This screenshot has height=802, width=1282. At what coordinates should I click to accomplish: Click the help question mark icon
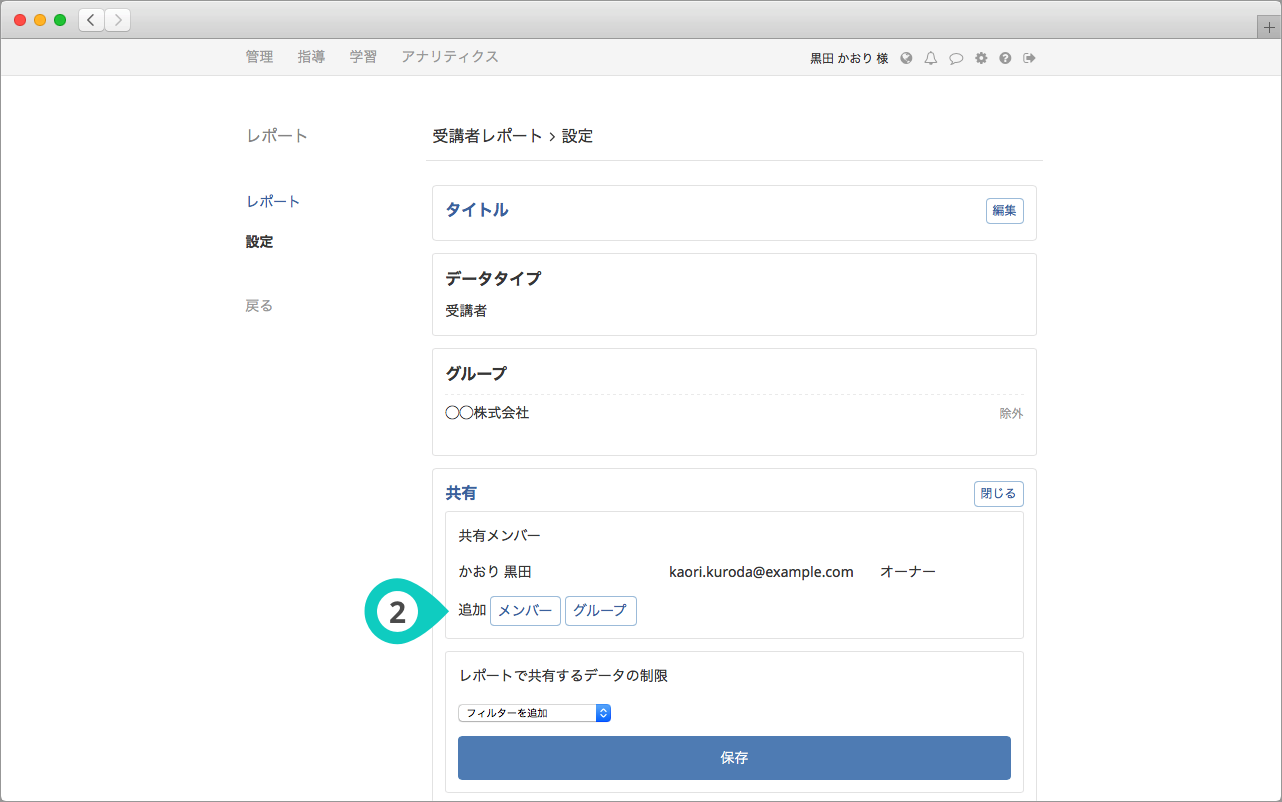pos(1005,58)
